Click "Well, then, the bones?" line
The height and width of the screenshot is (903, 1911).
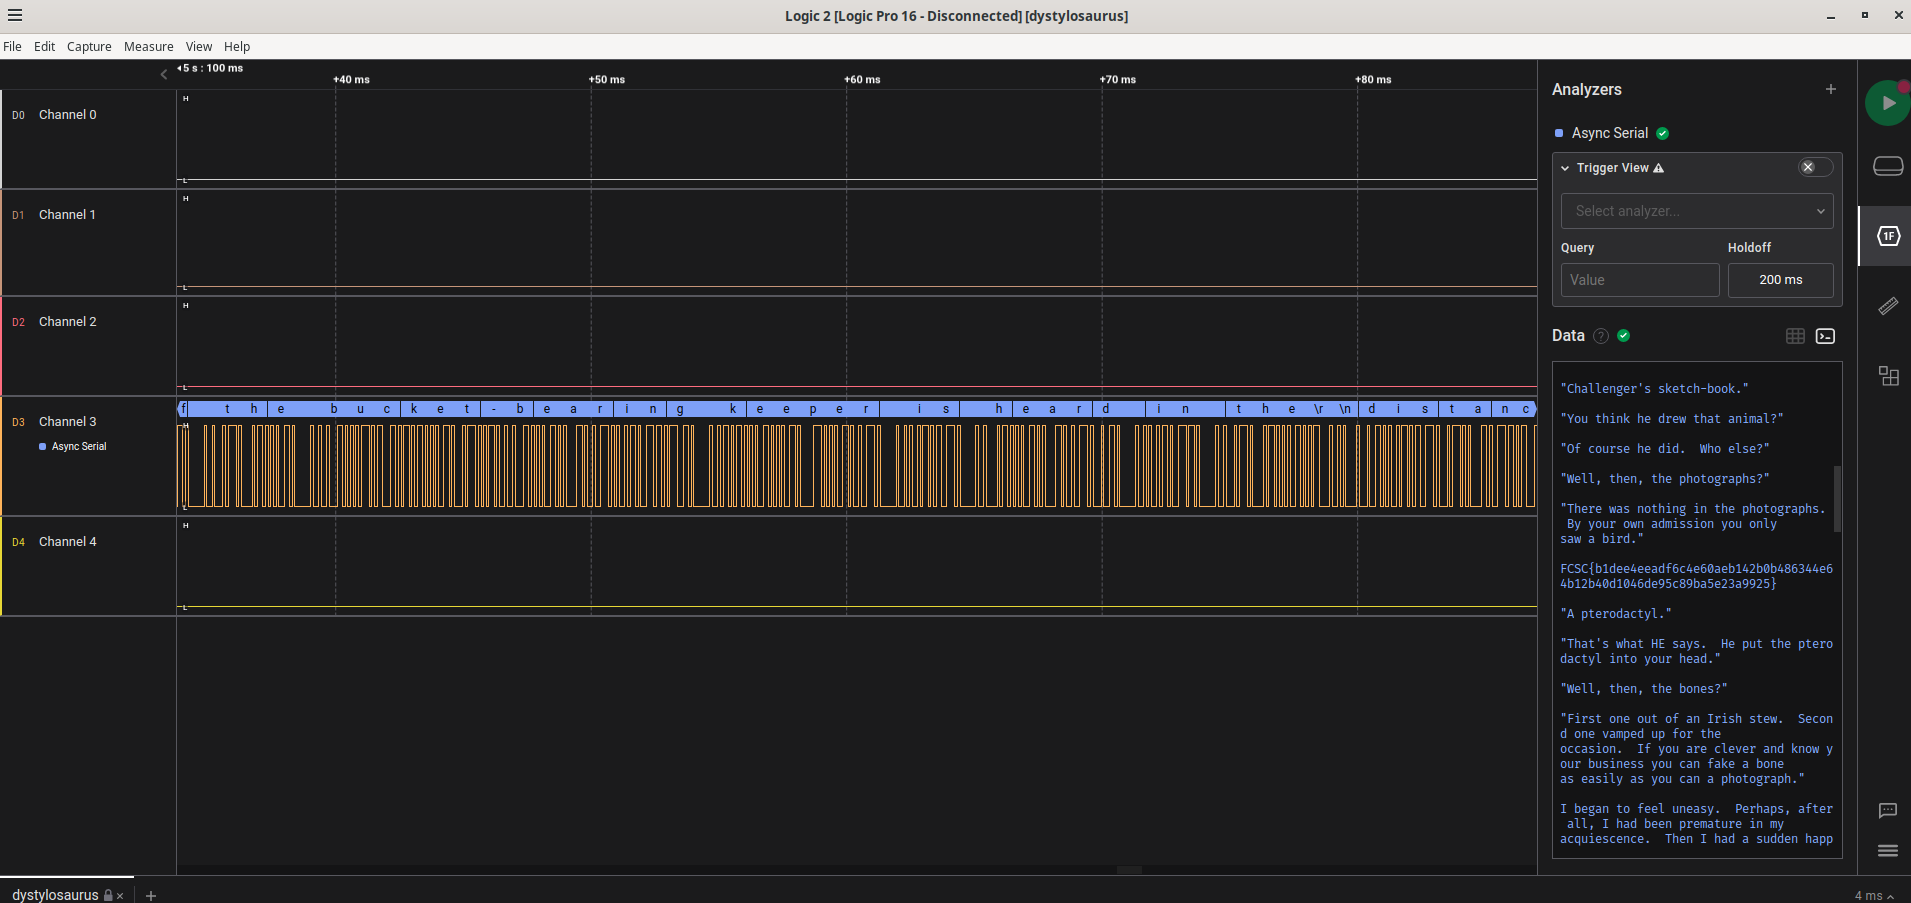[x=1643, y=689]
